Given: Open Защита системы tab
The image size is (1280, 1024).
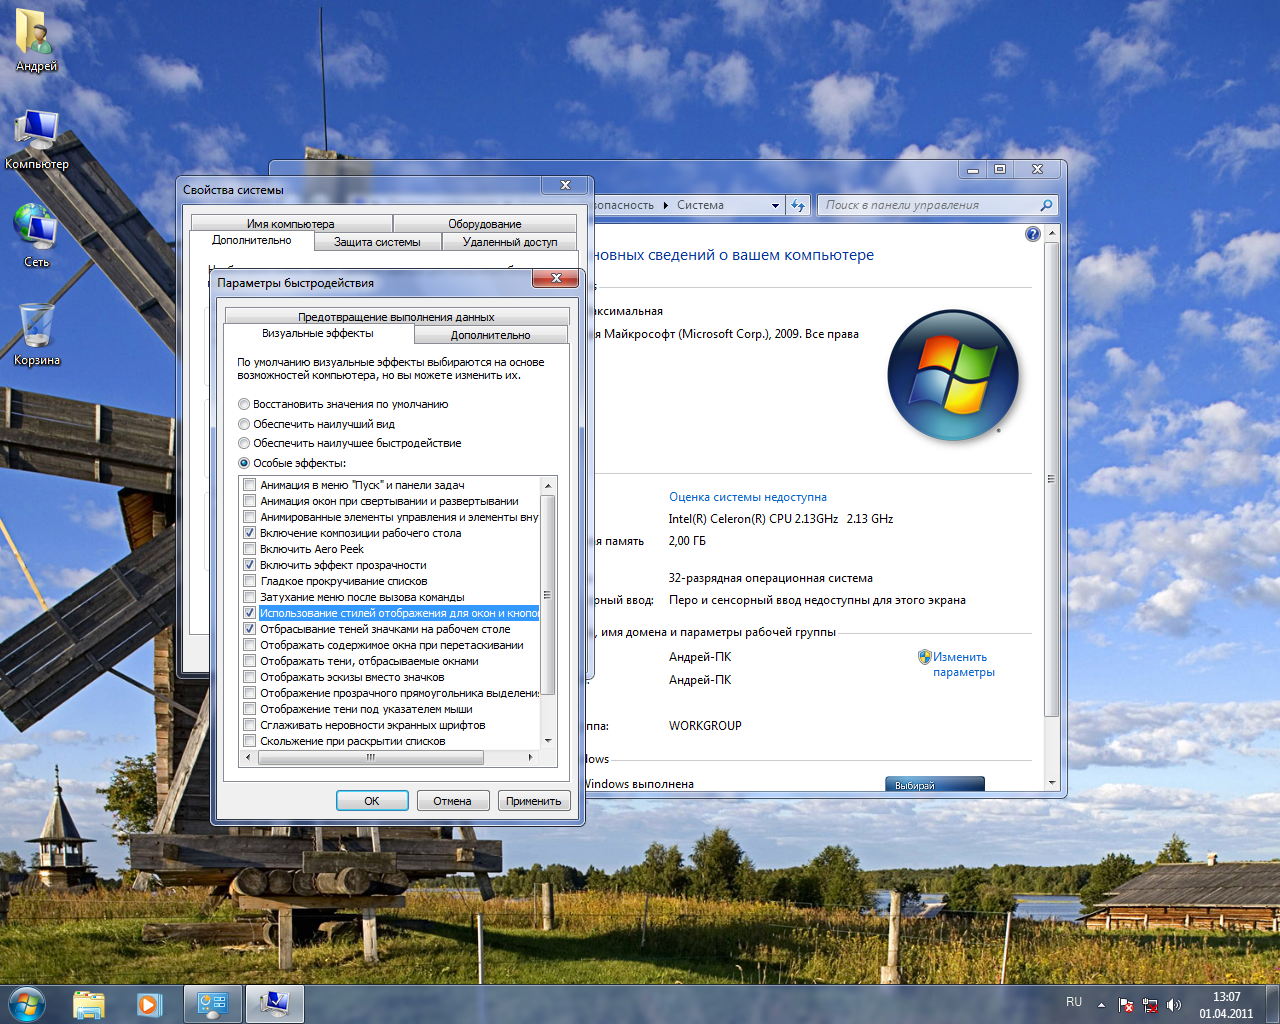Looking at the screenshot, I should (x=377, y=242).
